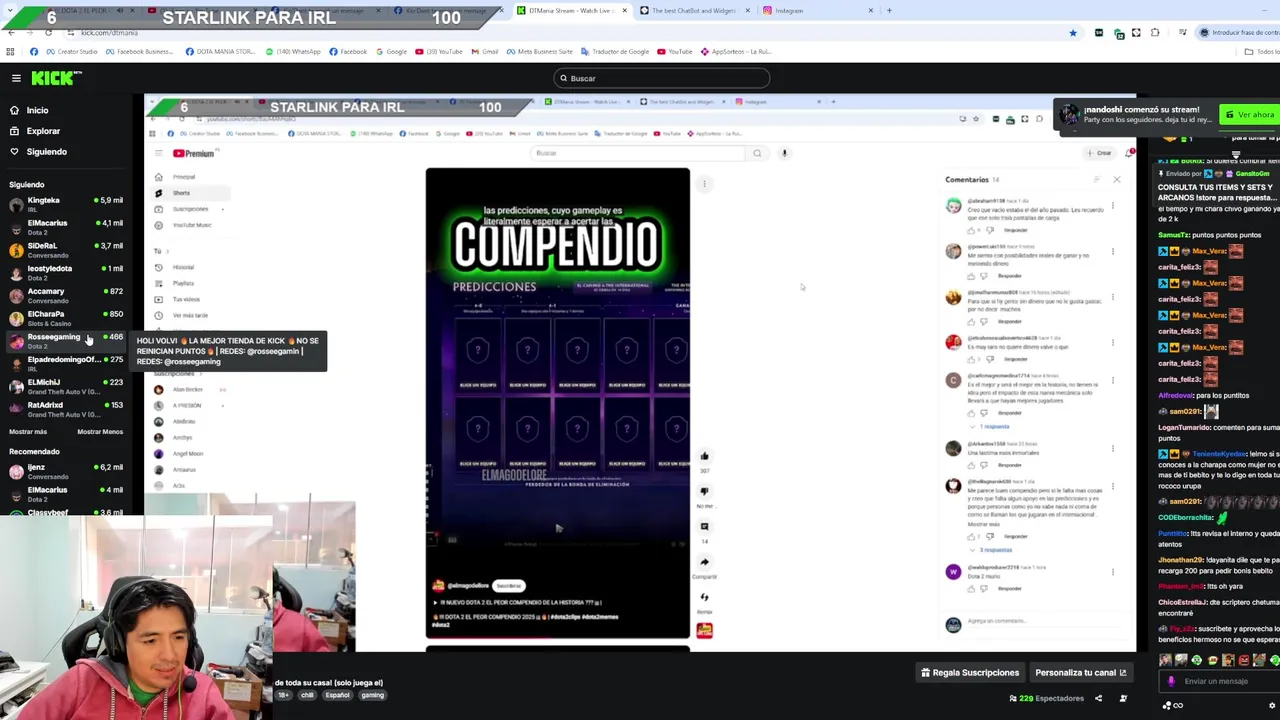This screenshot has height=720, width=1280.
Task: Click YouTube search magnifier in stream
Action: (x=757, y=153)
